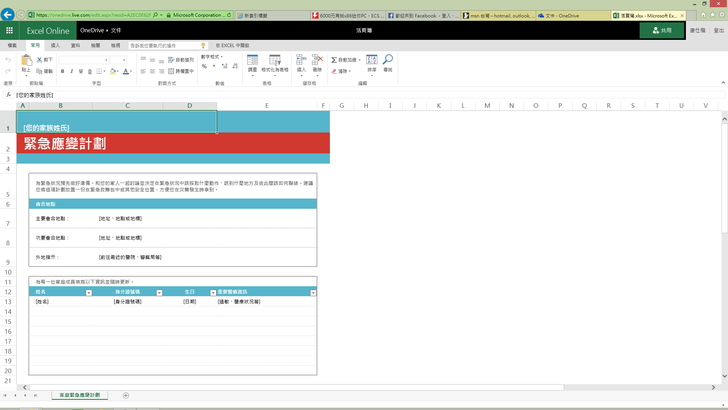The height and width of the screenshot is (410, 728).
Task: Click the fill color bucket icon
Action: point(113,72)
